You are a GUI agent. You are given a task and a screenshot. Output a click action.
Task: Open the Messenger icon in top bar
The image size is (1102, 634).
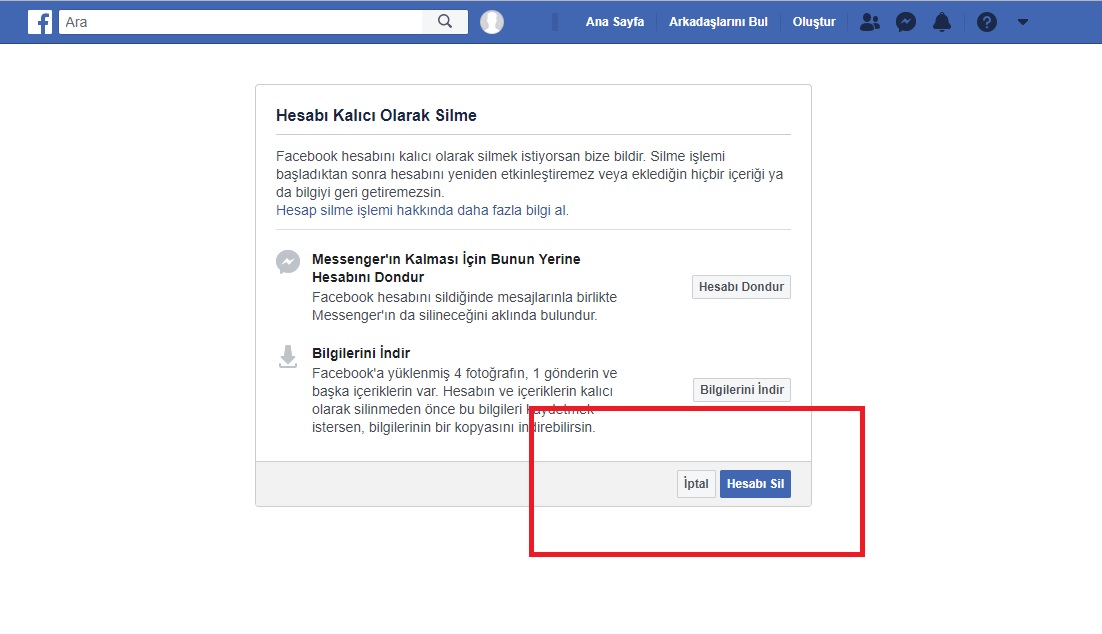click(x=906, y=22)
